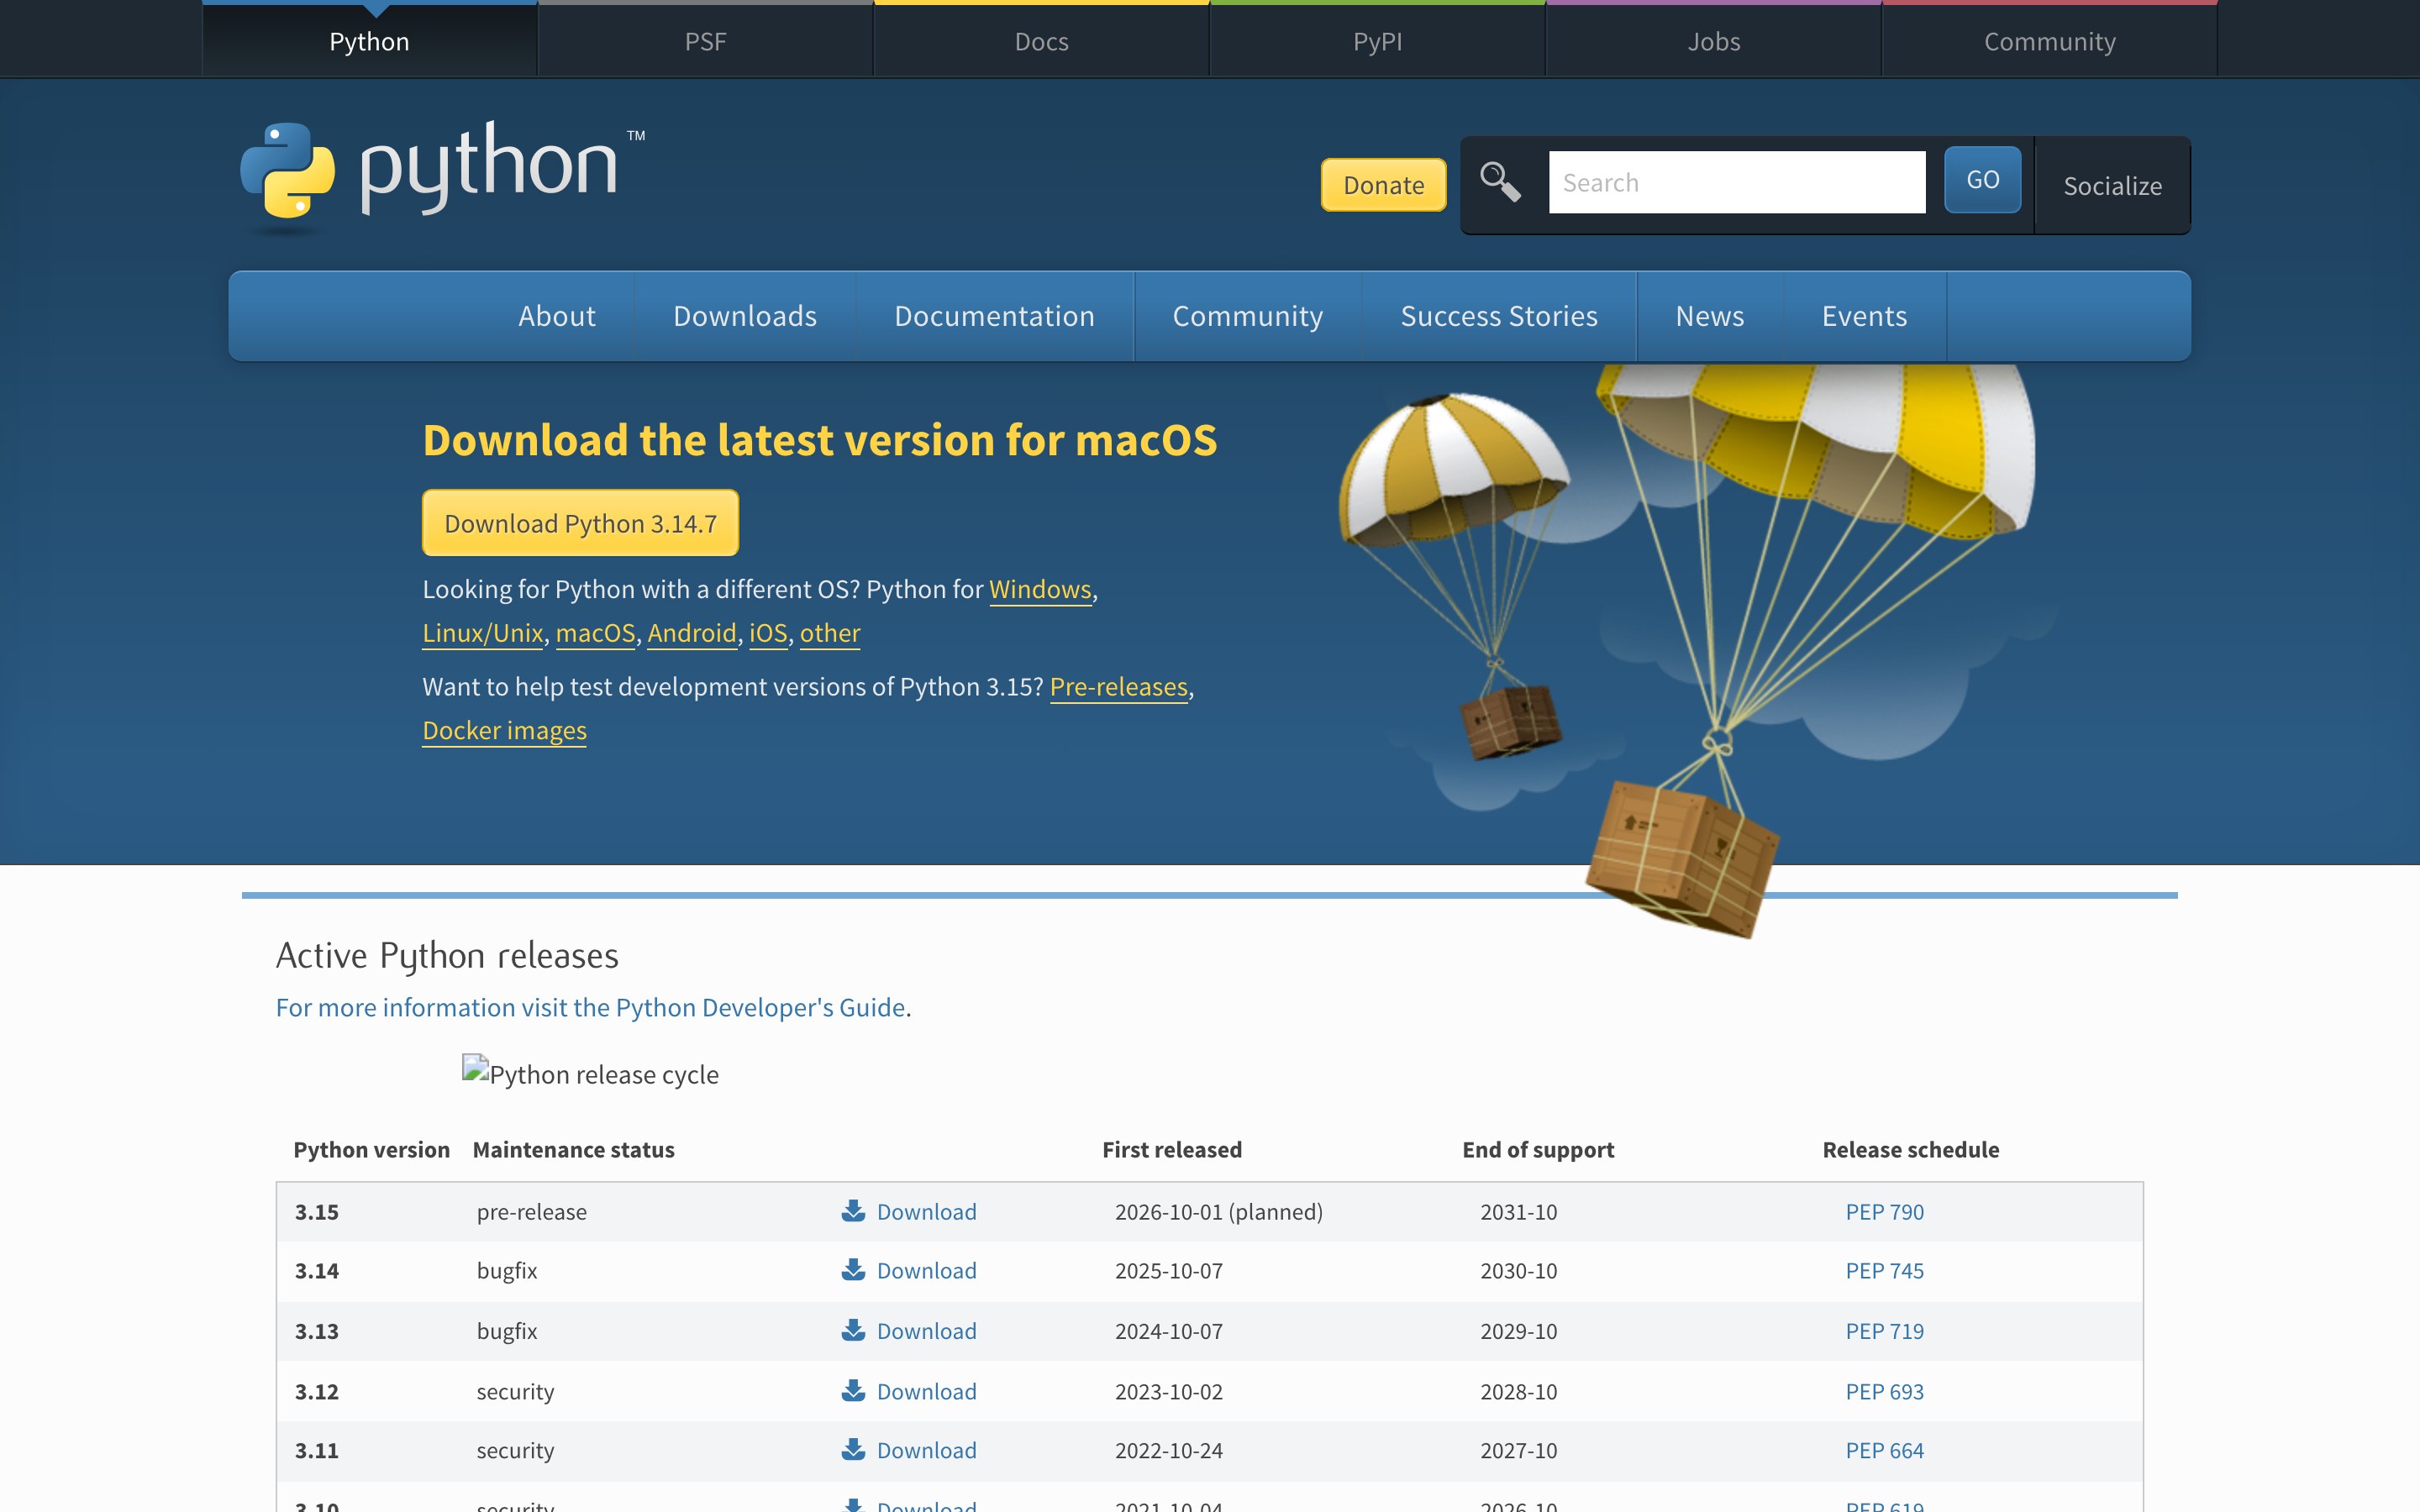The image size is (2420, 1512).
Task: Visit the Python Developer's Guide link
Action: [x=591, y=1007]
